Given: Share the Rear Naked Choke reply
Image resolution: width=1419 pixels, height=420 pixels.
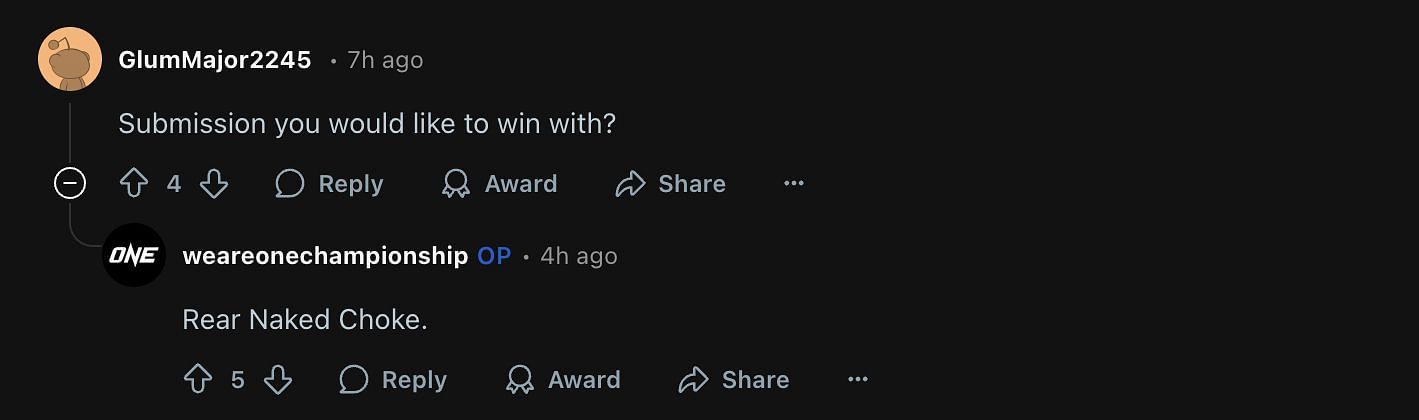Looking at the screenshot, I should 735,380.
